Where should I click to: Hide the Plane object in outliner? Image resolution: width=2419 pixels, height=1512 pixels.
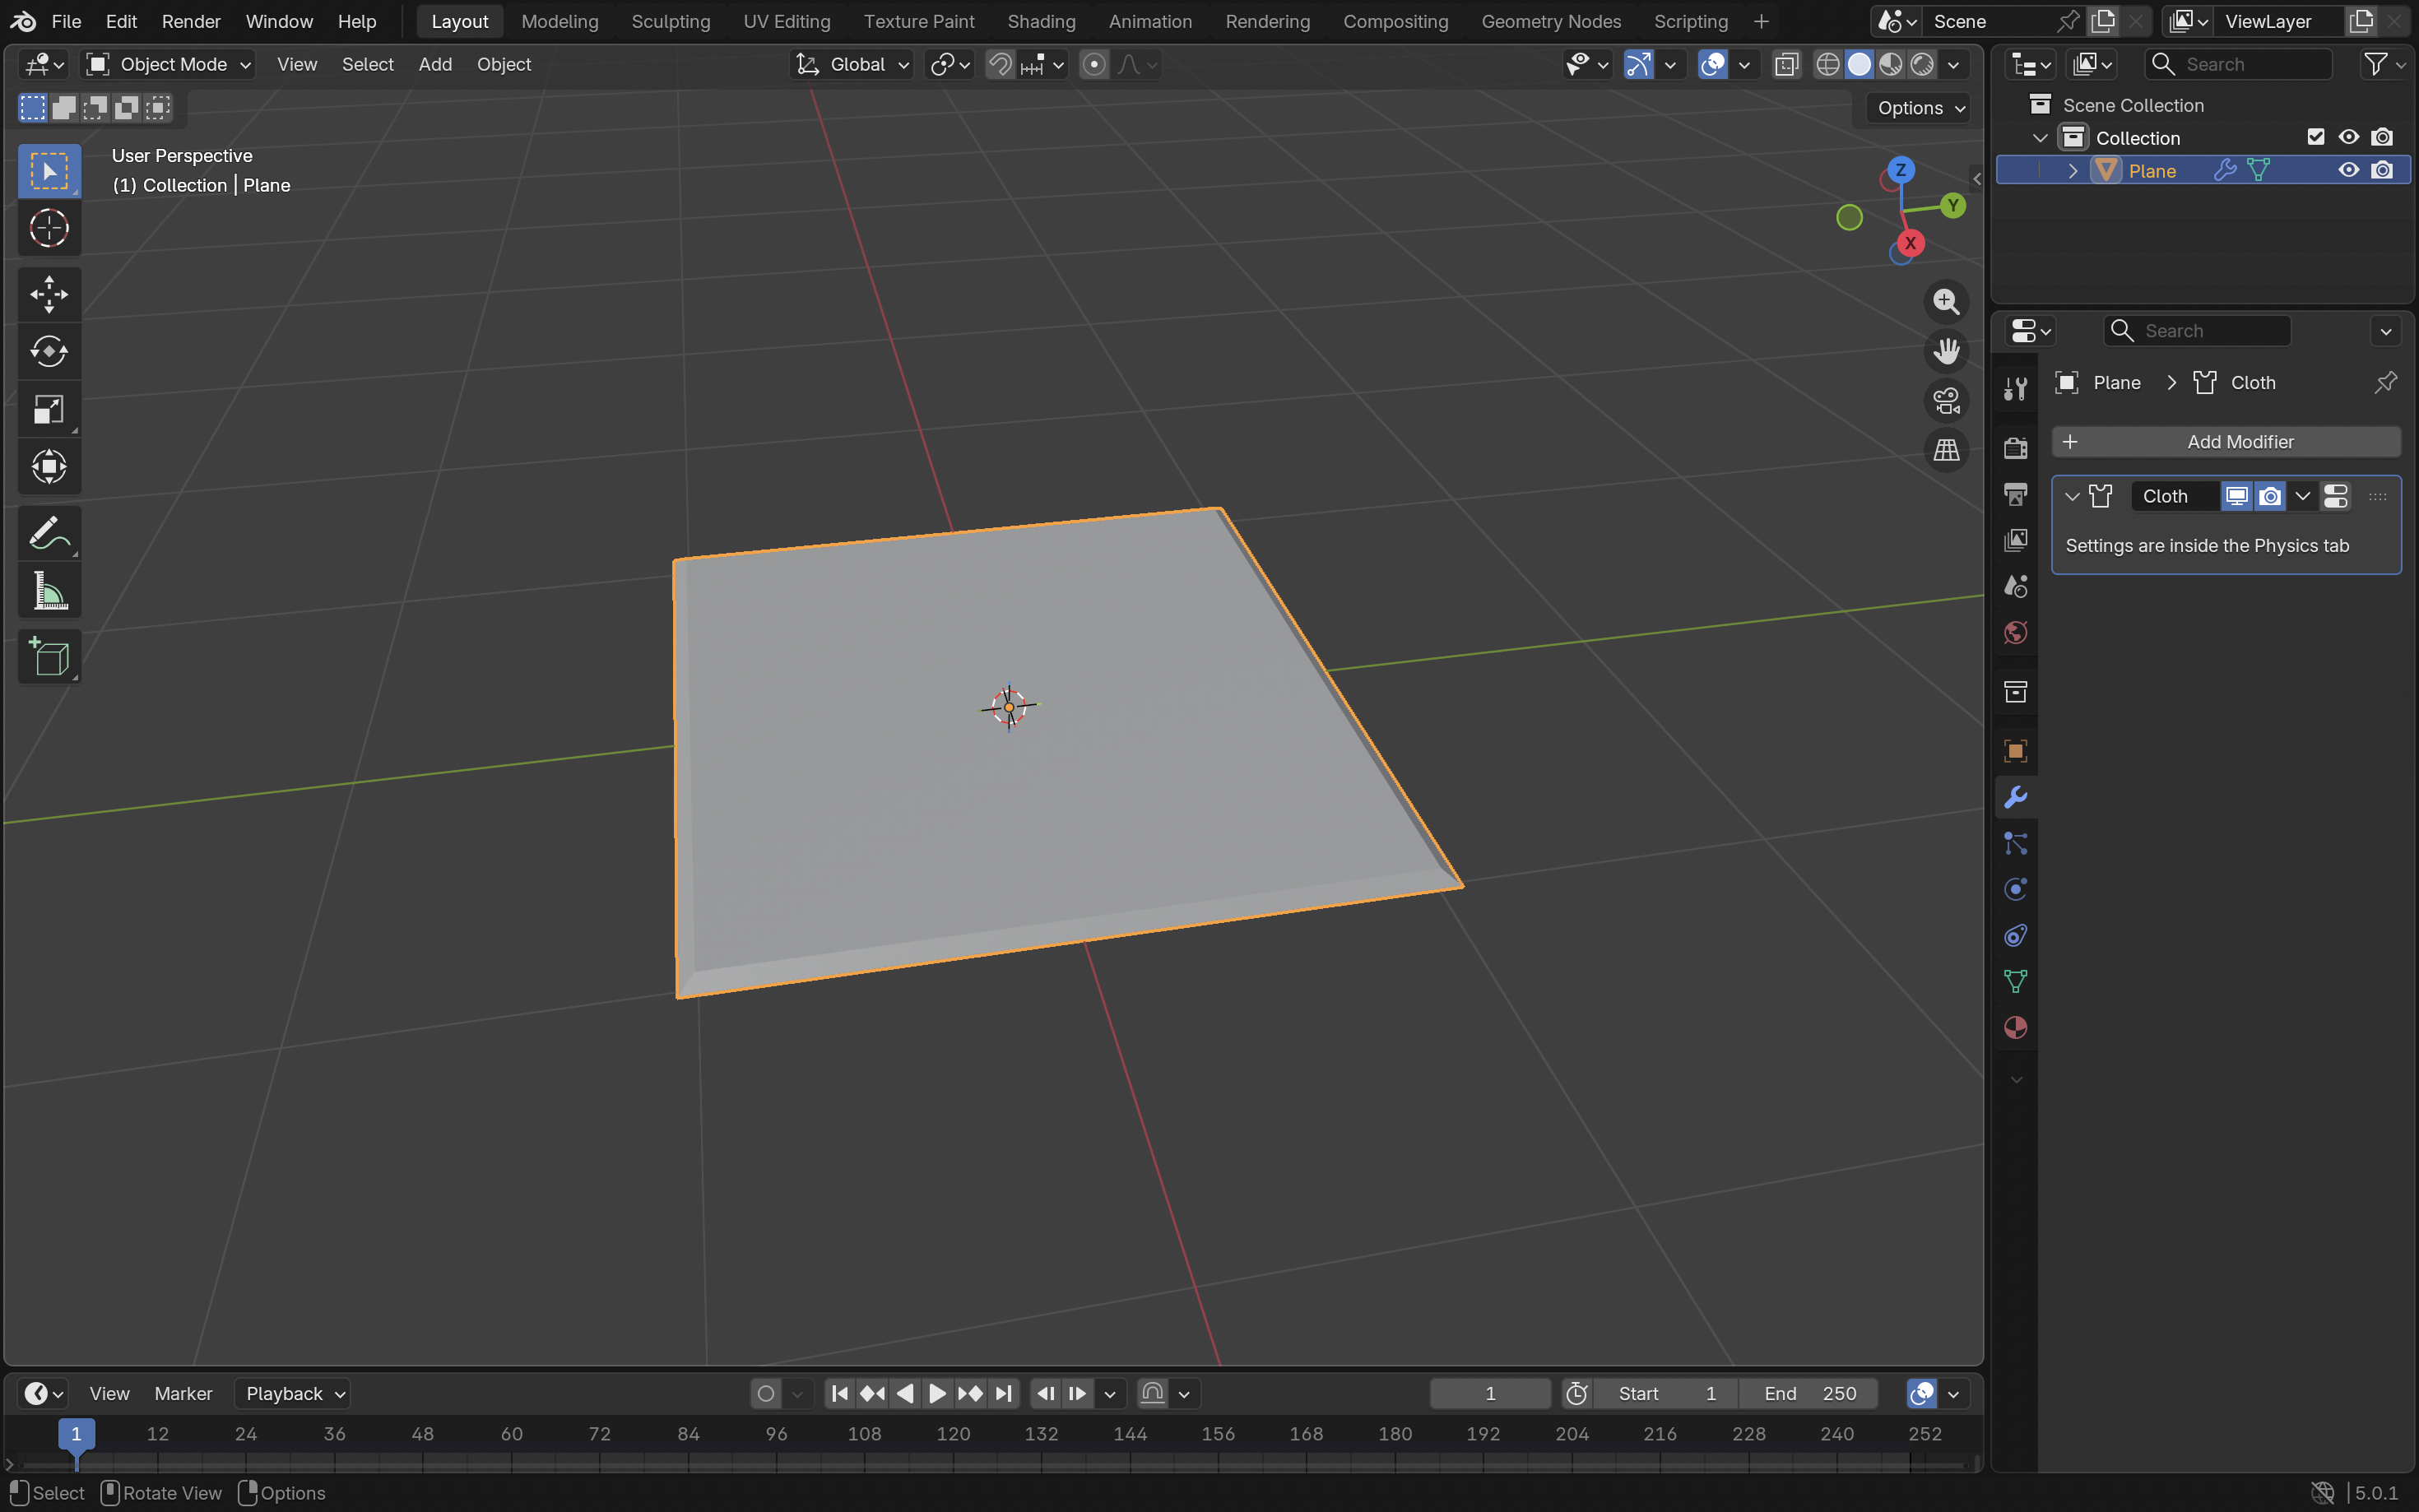tap(2348, 170)
